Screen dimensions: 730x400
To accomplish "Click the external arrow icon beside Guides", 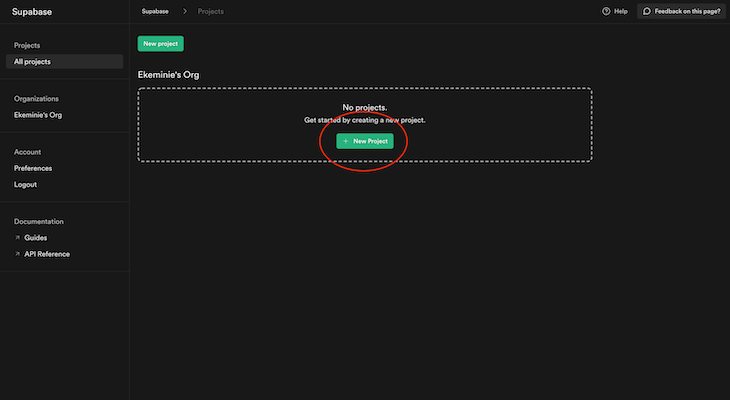I will click(x=17, y=238).
